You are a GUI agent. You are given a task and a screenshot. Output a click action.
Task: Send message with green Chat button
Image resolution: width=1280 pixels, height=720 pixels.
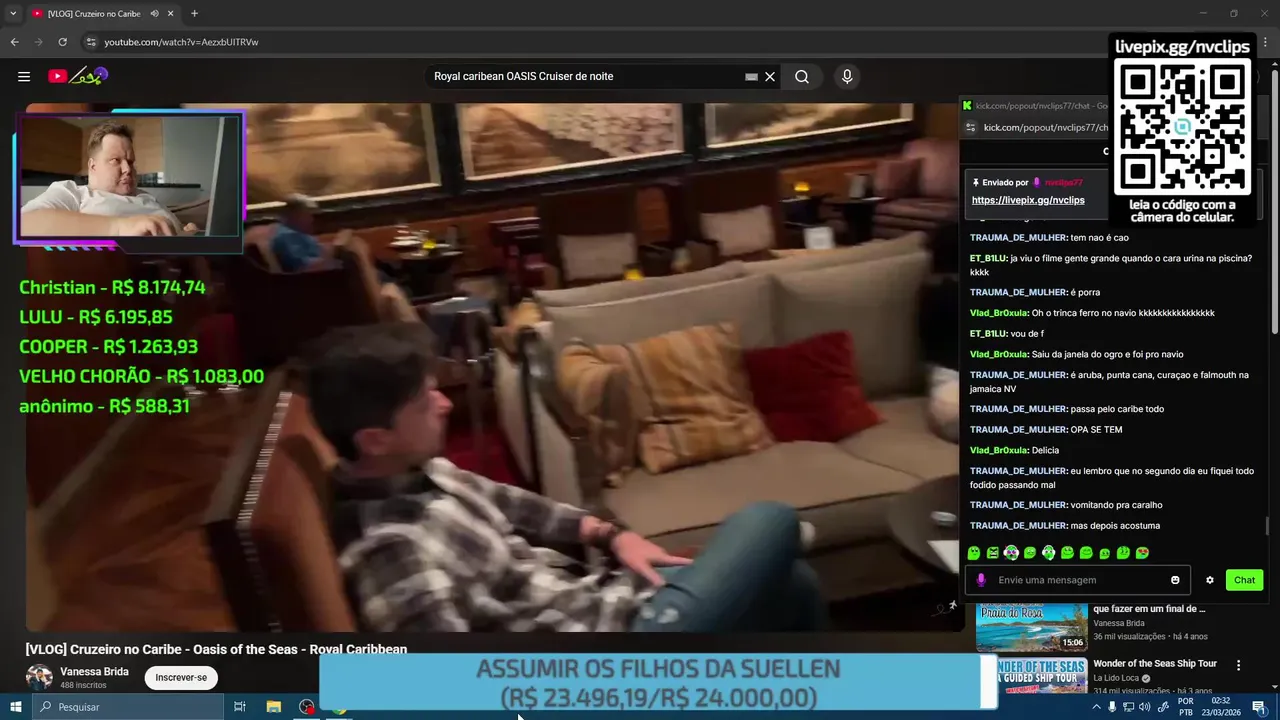pos(1244,580)
